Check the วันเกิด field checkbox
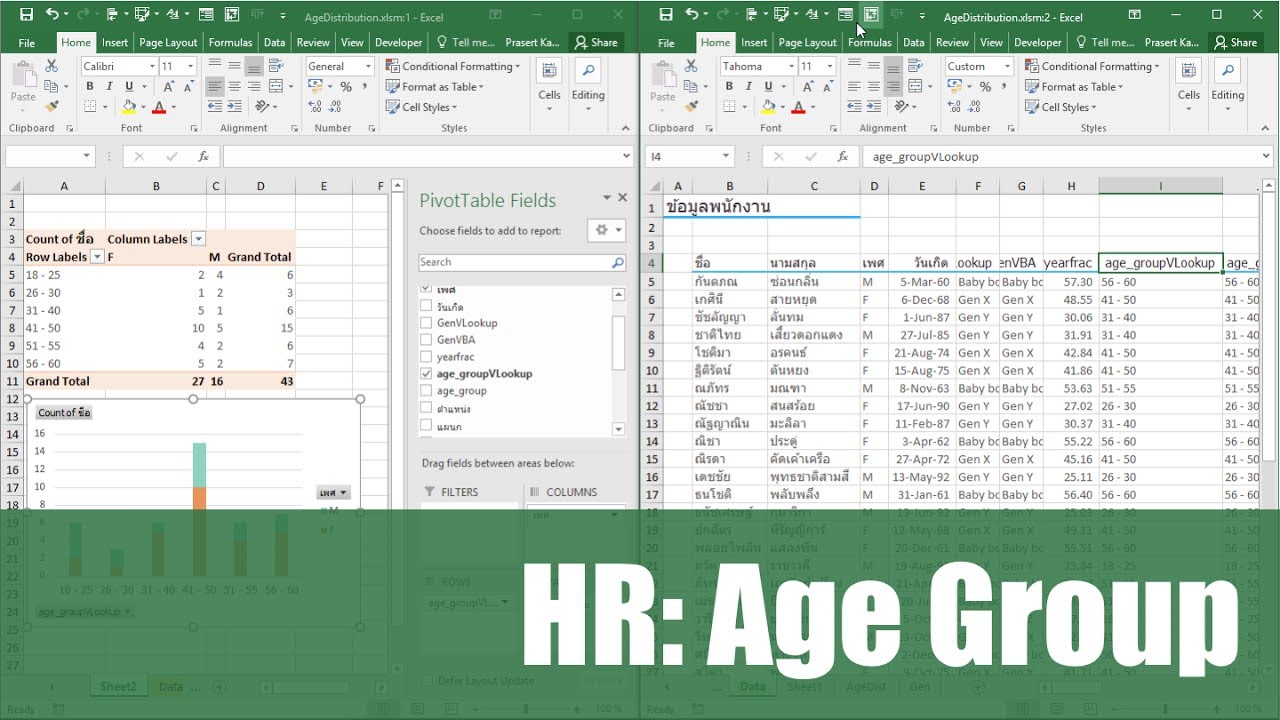 pos(427,306)
